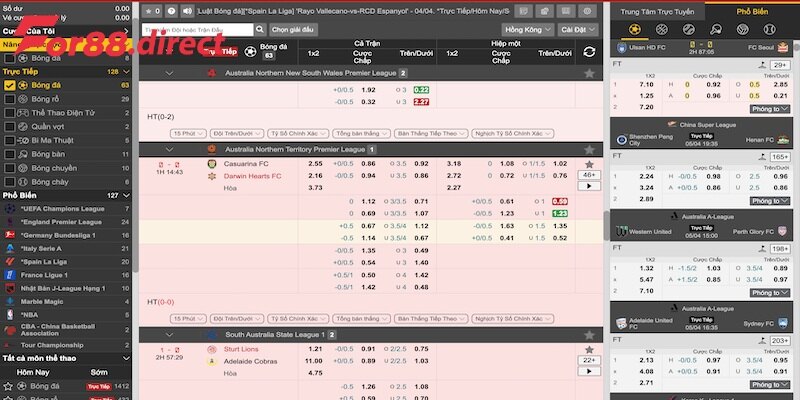Favorite the South Australia State League star

tap(589, 334)
